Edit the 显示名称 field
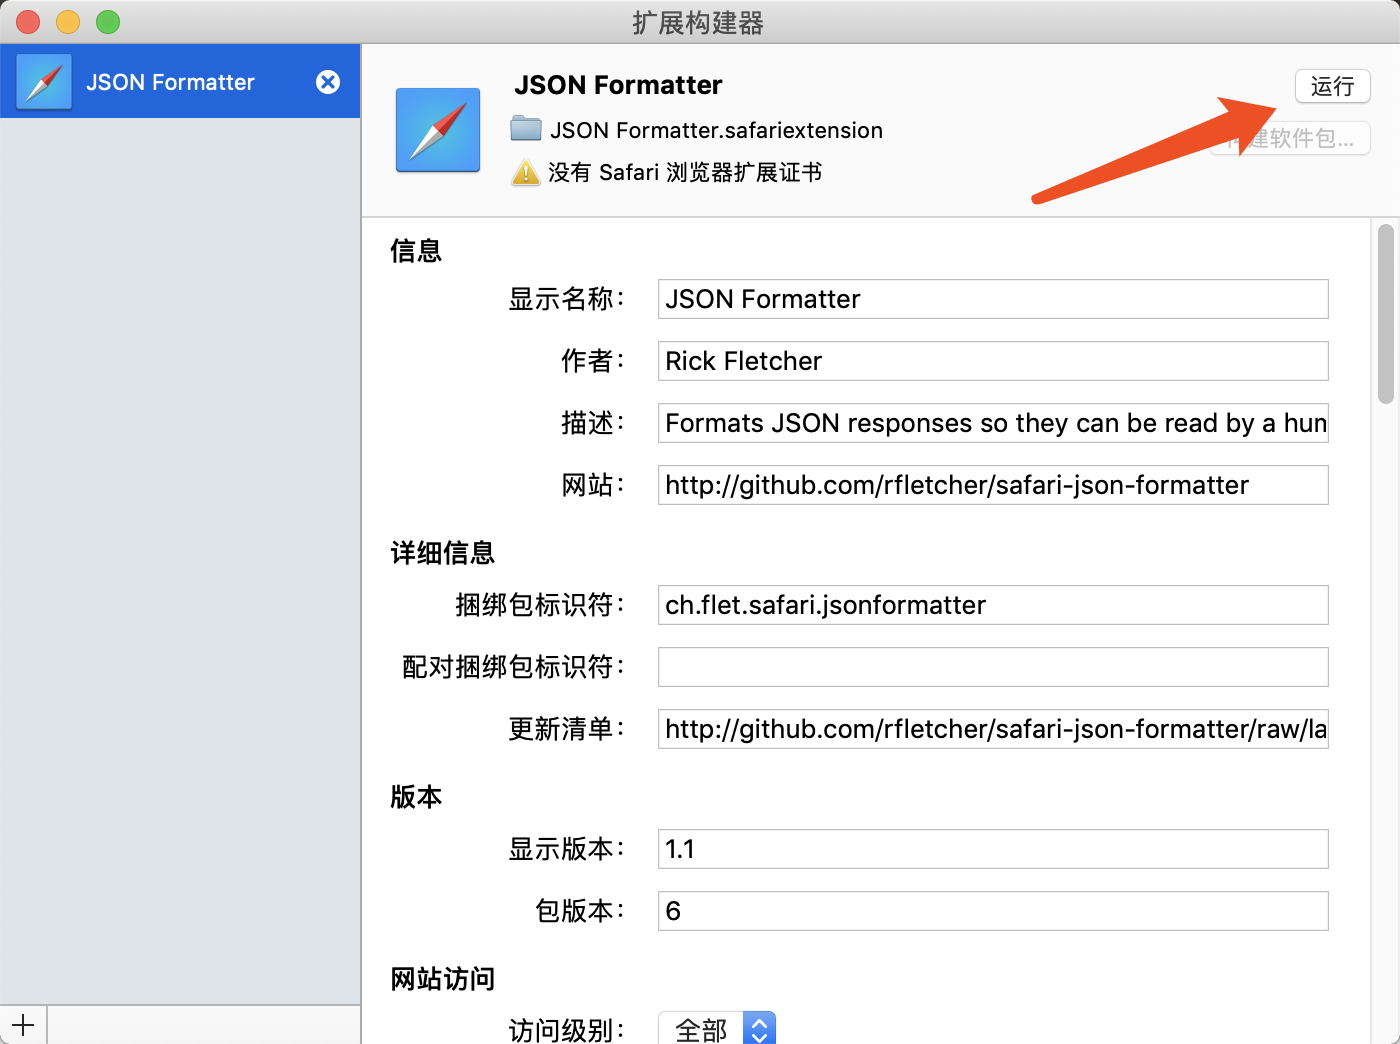Image resolution: width=1400 pixels, height=1044 pixels. coord(993,299)
